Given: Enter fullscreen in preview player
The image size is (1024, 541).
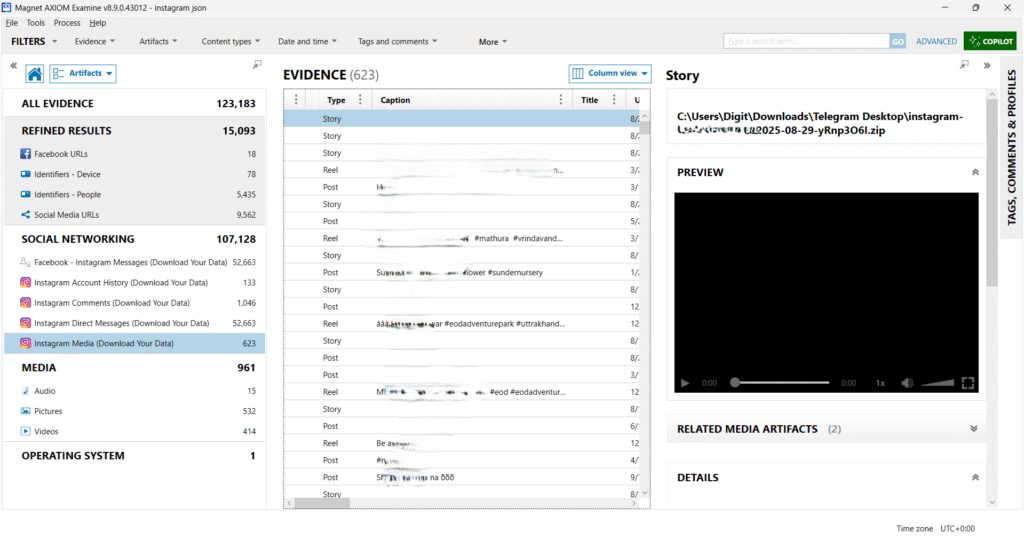Looking at the screenshot, I should click(968, 384).
